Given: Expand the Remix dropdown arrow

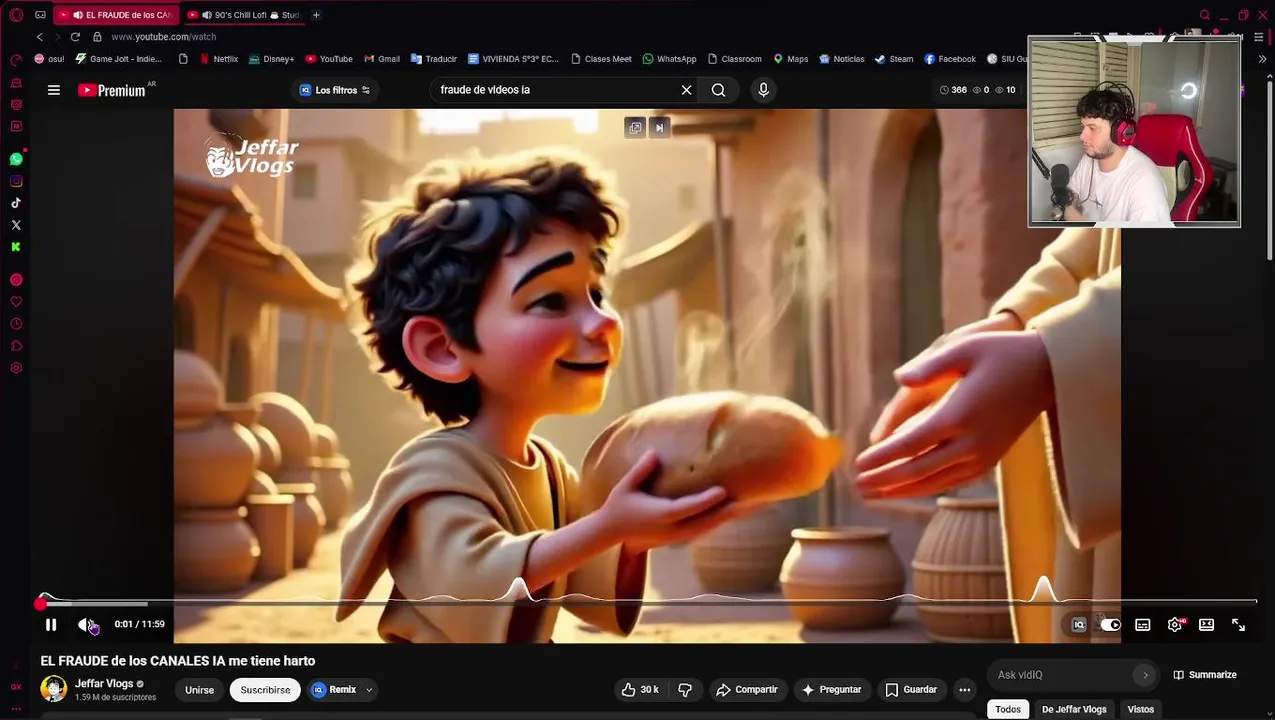Looking at the screenshot, I should point(369,689).
